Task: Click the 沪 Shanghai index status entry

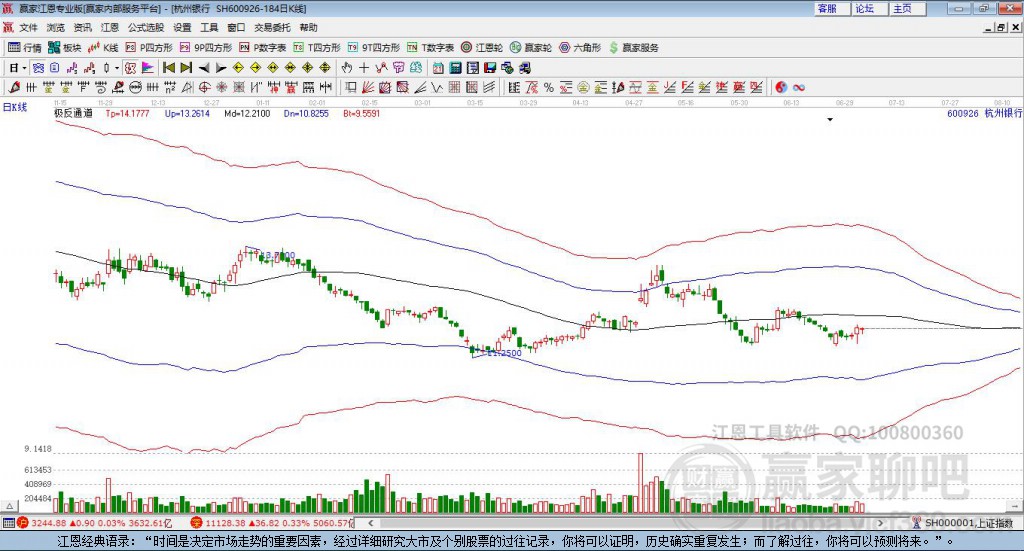Action: pos(97,523)
